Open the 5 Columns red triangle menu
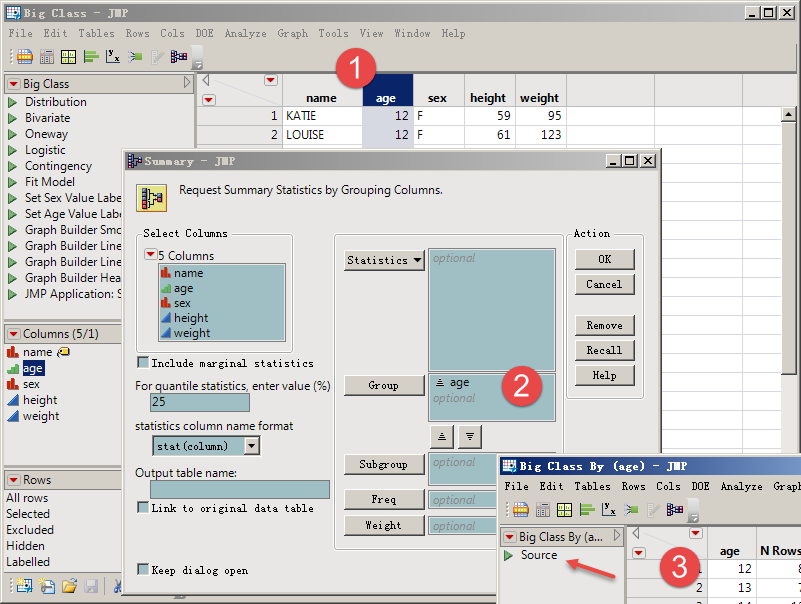This screenshot has height=604, width=801. tap(151, 254)
